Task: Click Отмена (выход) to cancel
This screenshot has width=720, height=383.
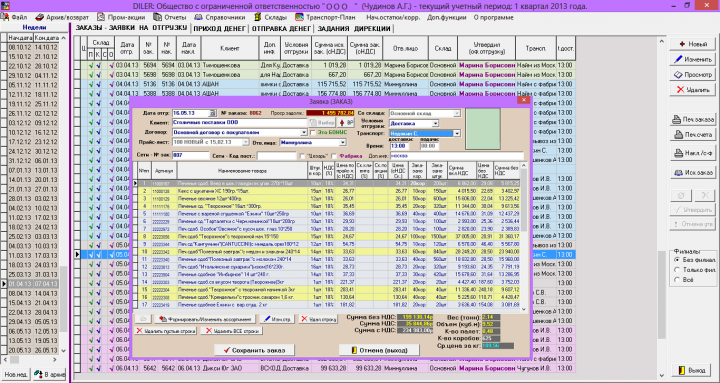Action: [379, 350]
